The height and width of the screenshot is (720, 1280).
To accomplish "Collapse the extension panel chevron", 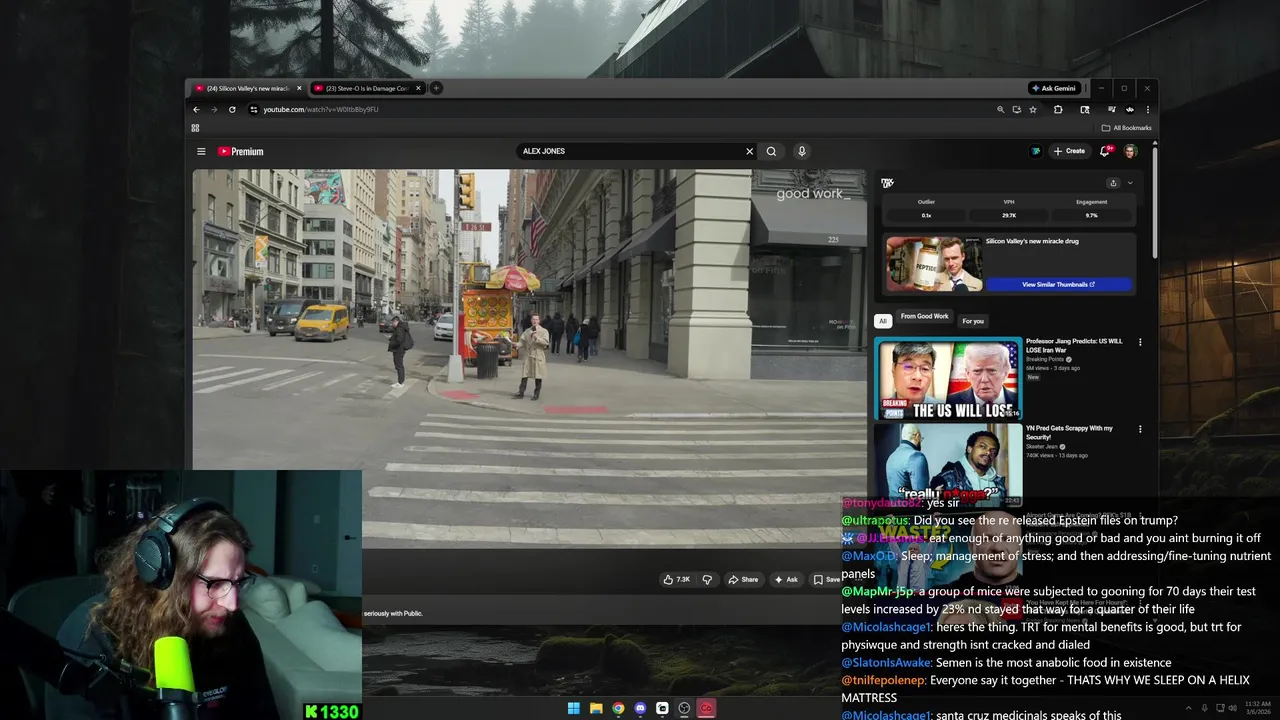I will point(1130,183).
